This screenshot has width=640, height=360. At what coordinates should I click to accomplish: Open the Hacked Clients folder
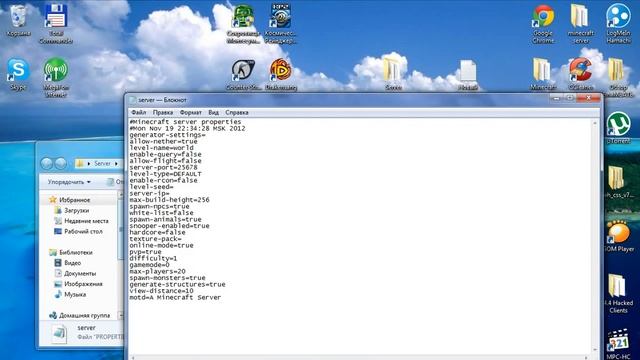click(618, 293)
